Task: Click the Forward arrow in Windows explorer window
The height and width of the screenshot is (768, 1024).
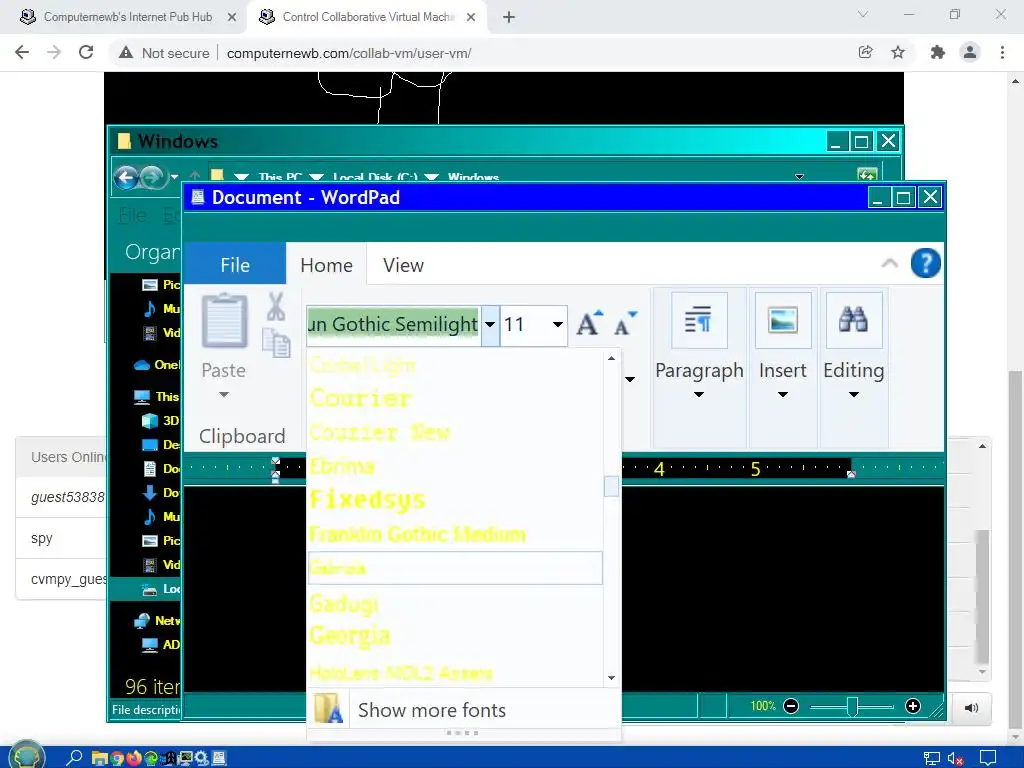Action: point(152,177)
